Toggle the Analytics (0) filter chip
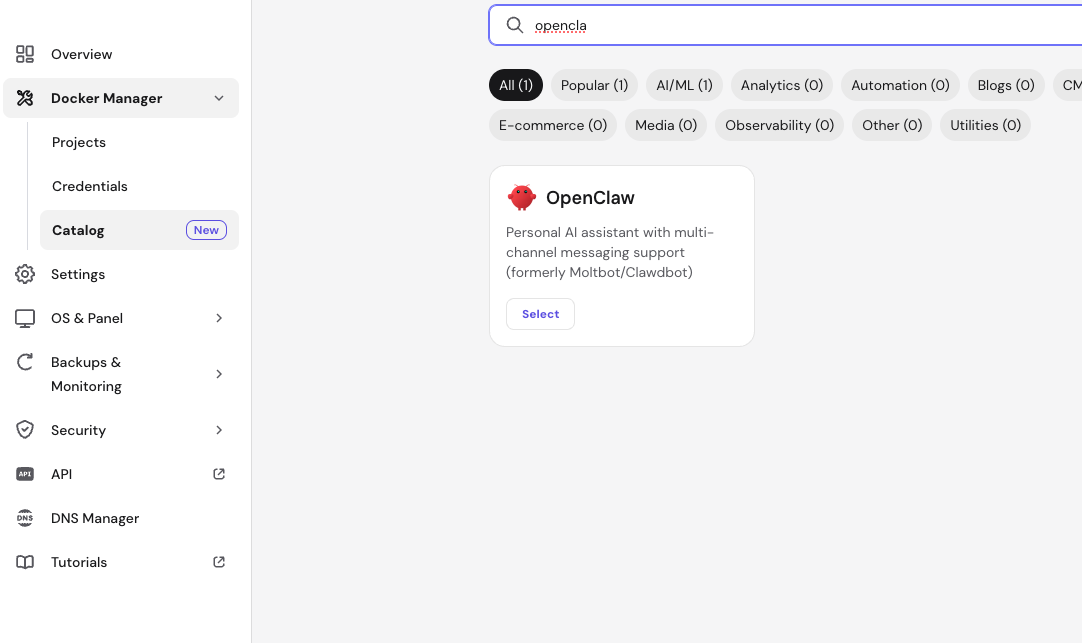The image size is (1082, 643). [x=781, y=85]
